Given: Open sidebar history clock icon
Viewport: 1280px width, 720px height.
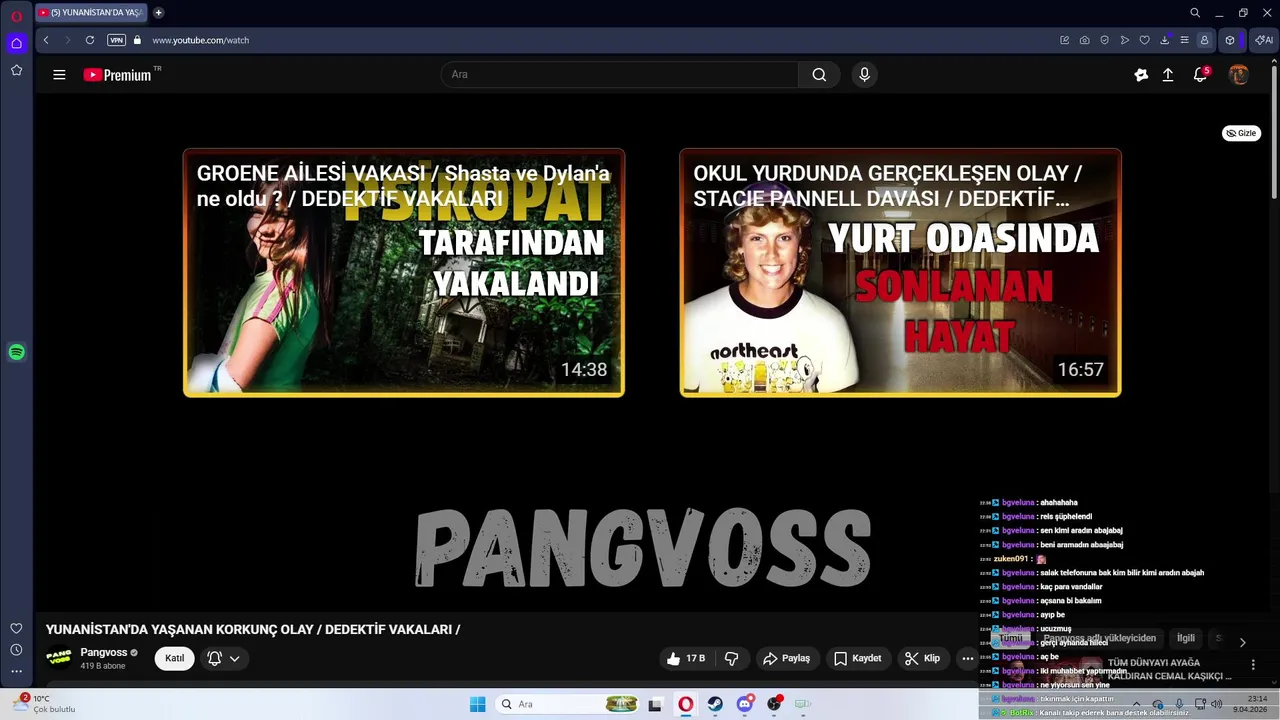Looking at the screenshot, I should pyautogui.click(x=16, y=650).
